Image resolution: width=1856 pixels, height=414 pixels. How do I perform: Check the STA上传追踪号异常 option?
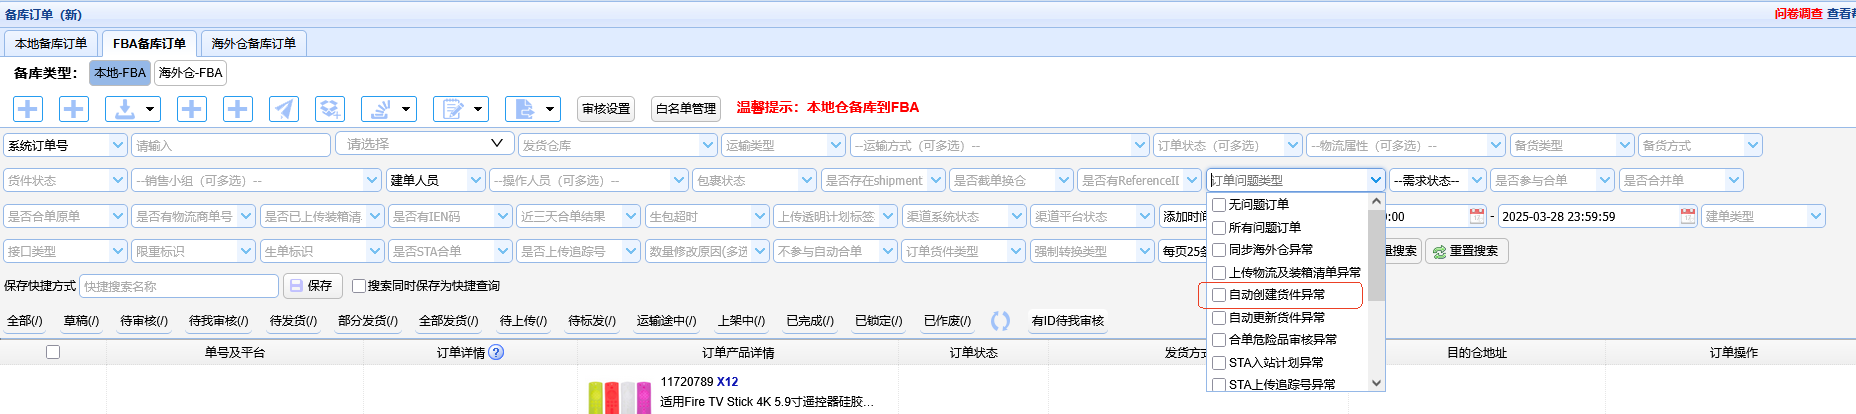tap(1219, 385)
